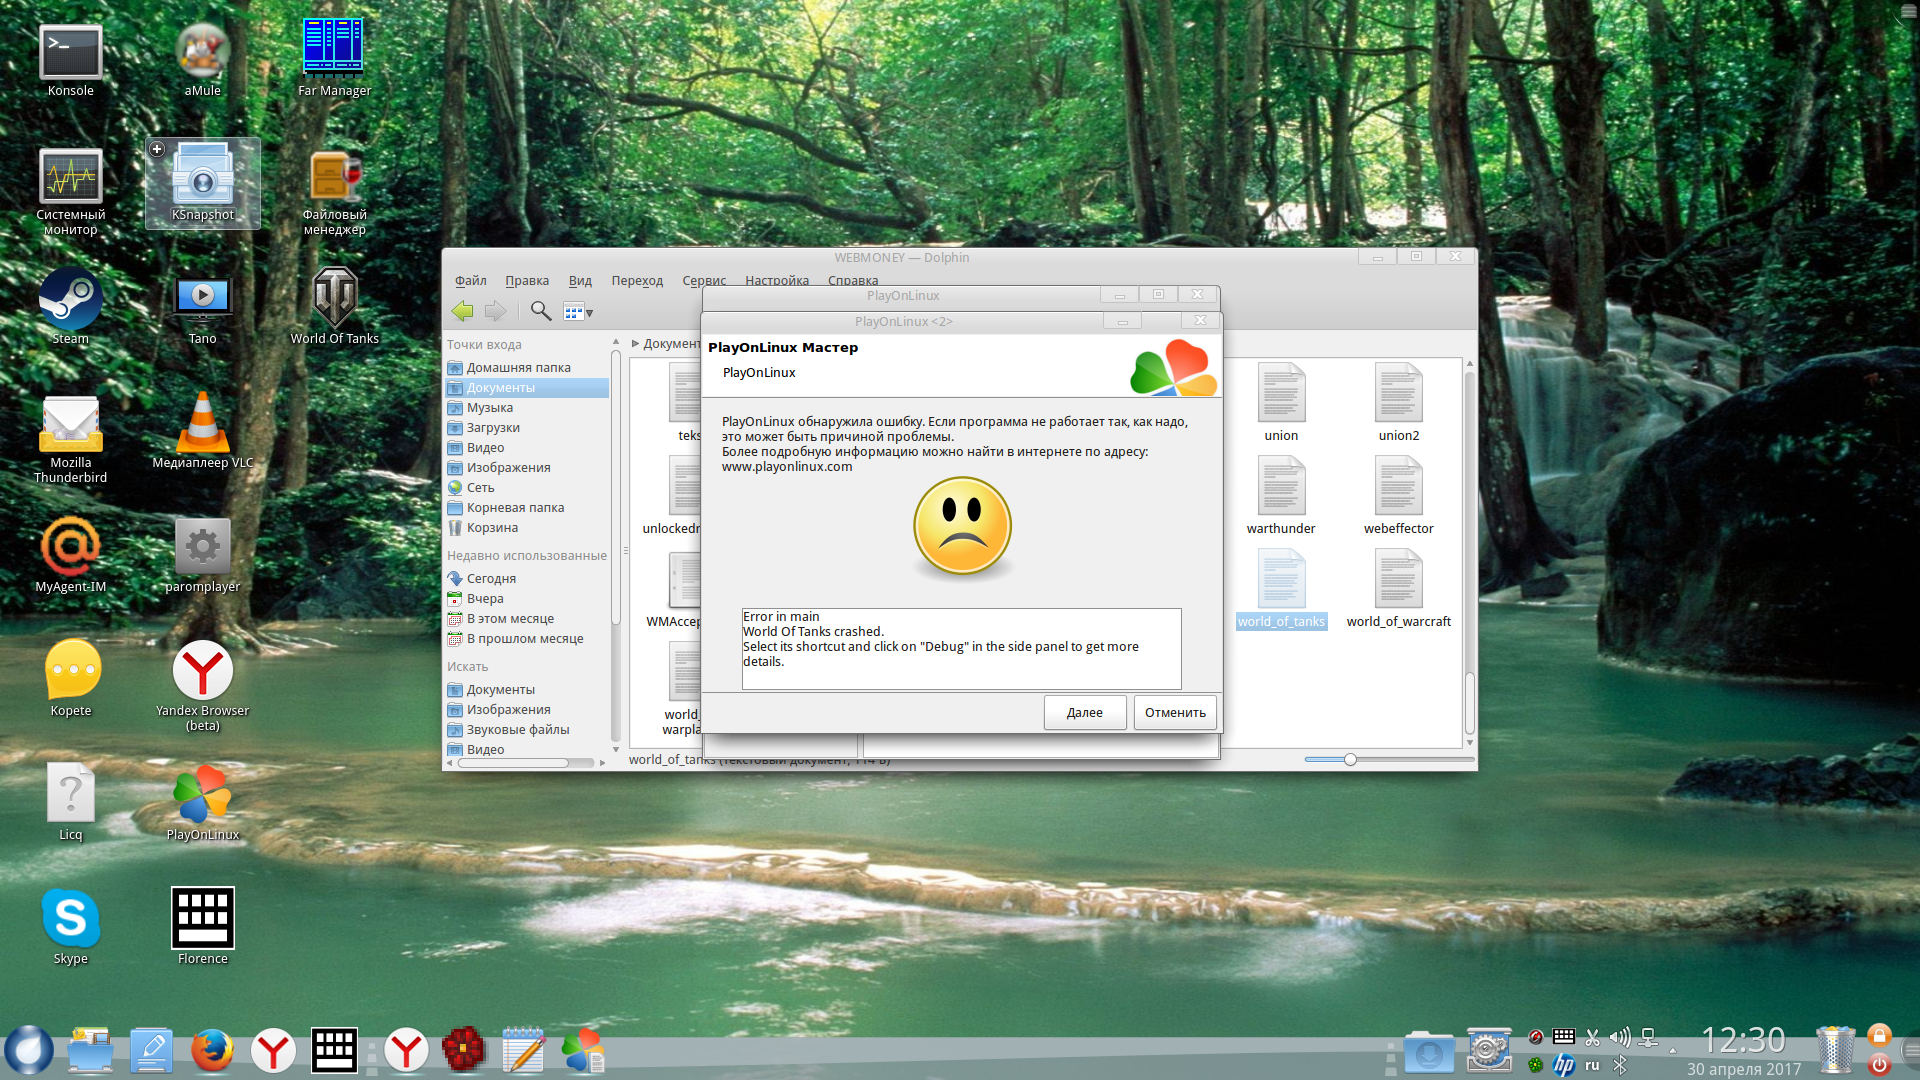Adjust the Dolphin icon zoom slider

pyautogui.click(x=1350, y=760)
